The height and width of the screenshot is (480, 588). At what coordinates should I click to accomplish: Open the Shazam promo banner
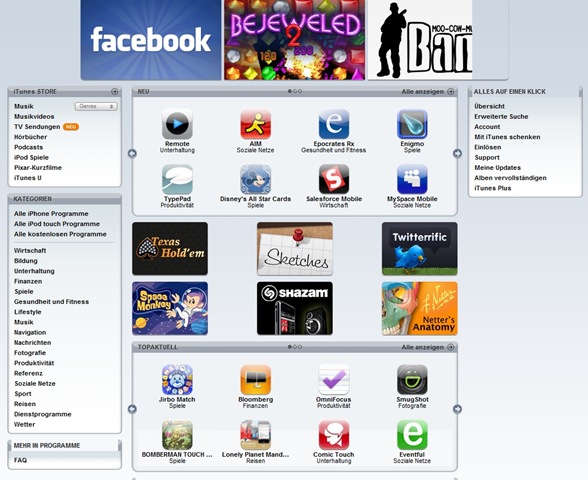tap(295, 308)
